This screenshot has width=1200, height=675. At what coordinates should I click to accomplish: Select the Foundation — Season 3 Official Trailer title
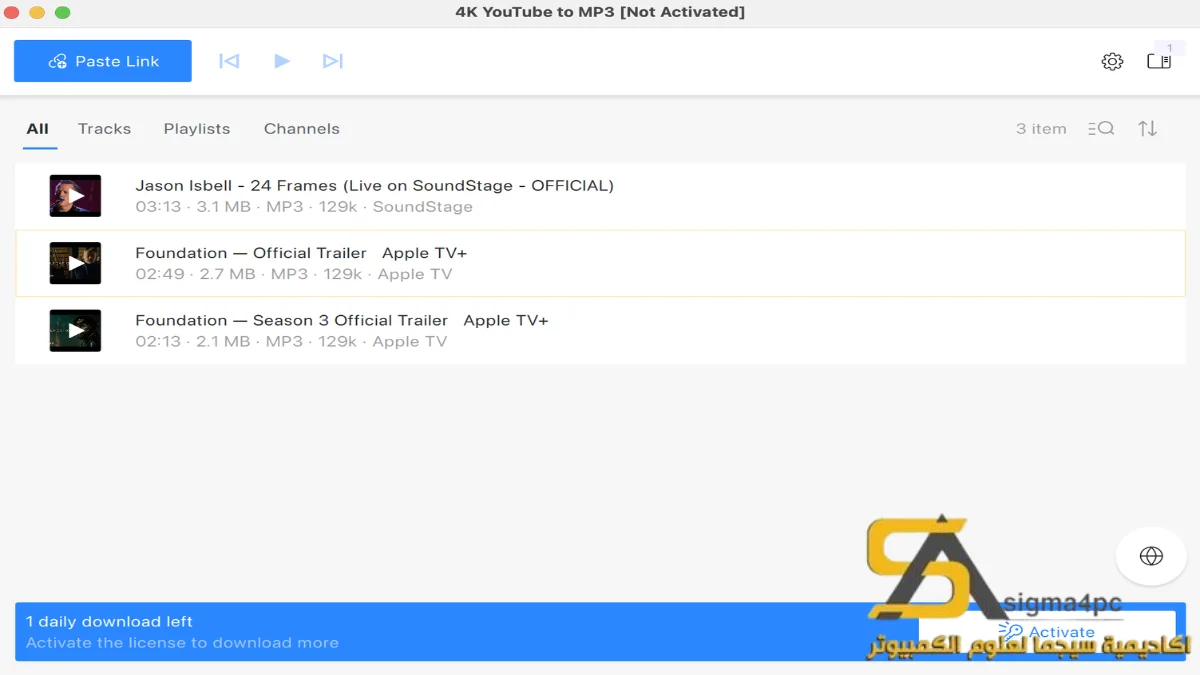click(342, 320)
